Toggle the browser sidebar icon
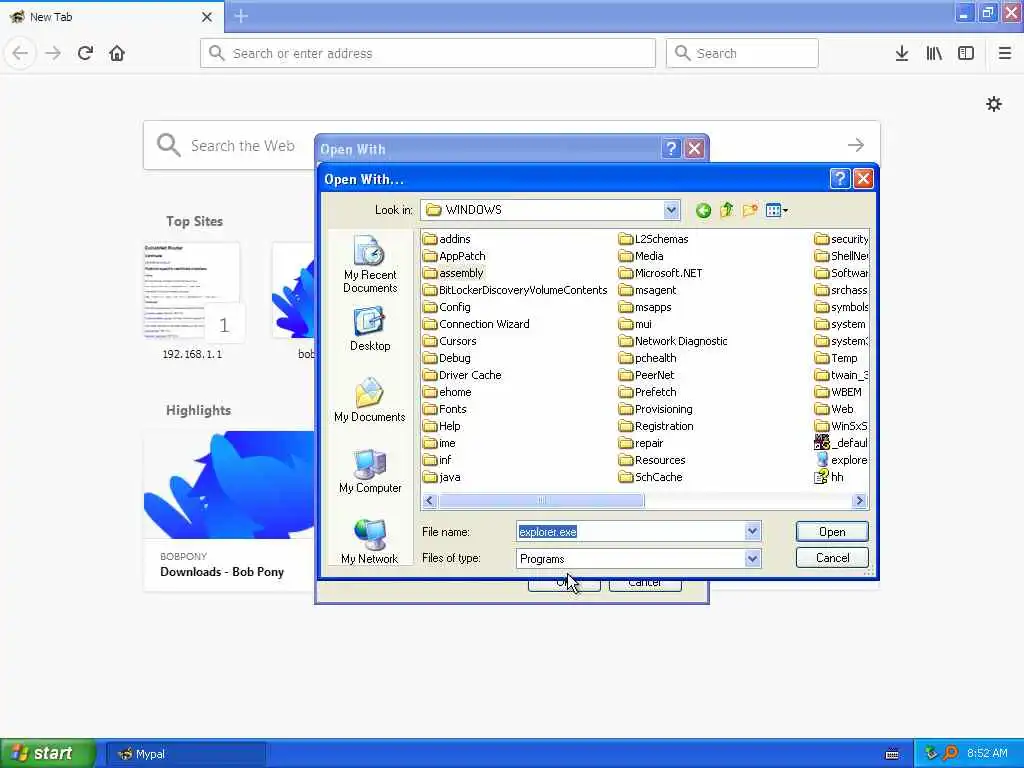Viewport: 1024px width, 768px height. pos(966,53)
